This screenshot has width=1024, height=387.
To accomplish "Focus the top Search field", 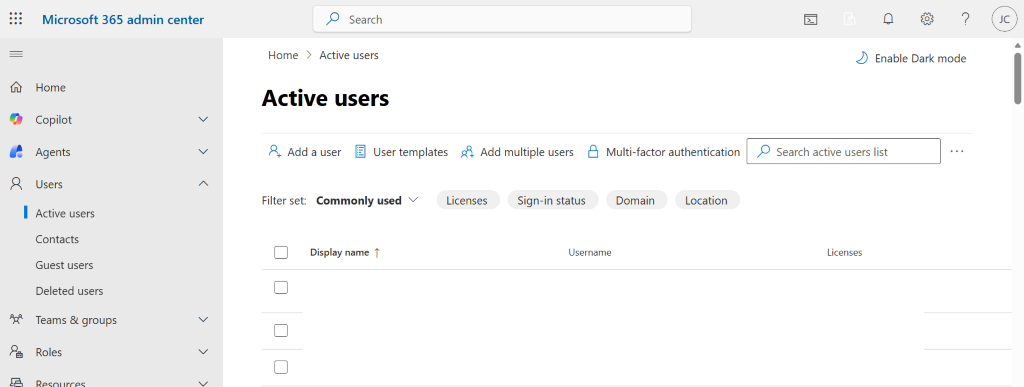I will tap(502, 19).
